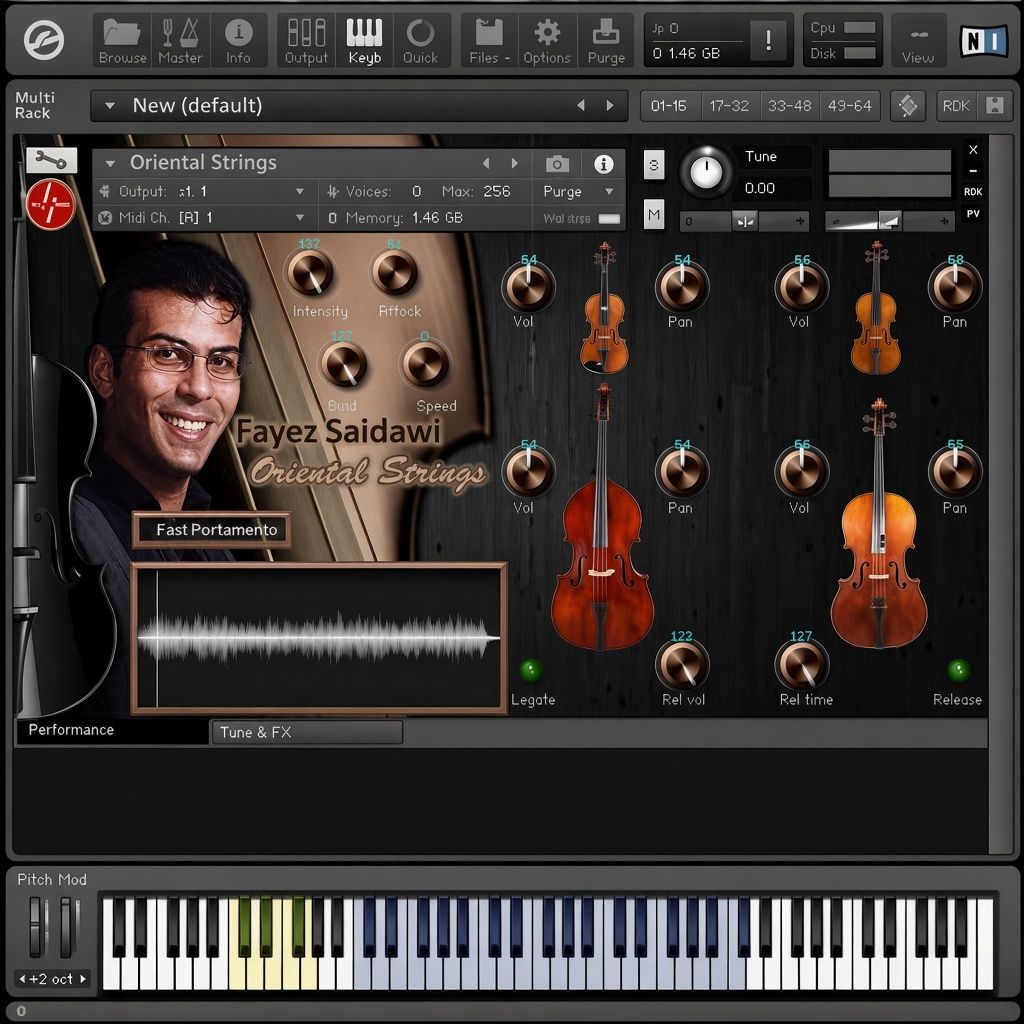Click the red instrument logo icon

point(50,205)
